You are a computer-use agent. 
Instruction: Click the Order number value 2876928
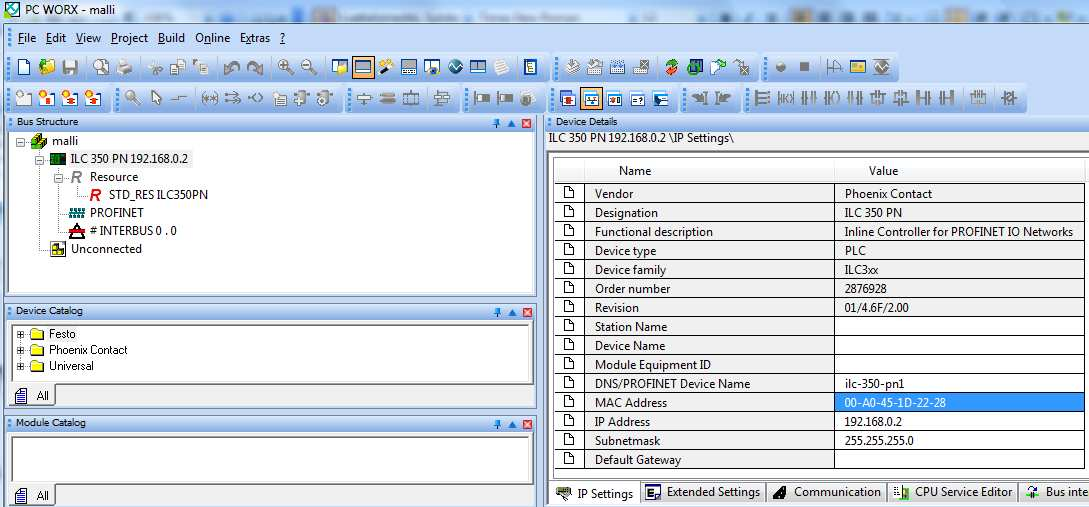pyautogui.click(x=958, y=289)
